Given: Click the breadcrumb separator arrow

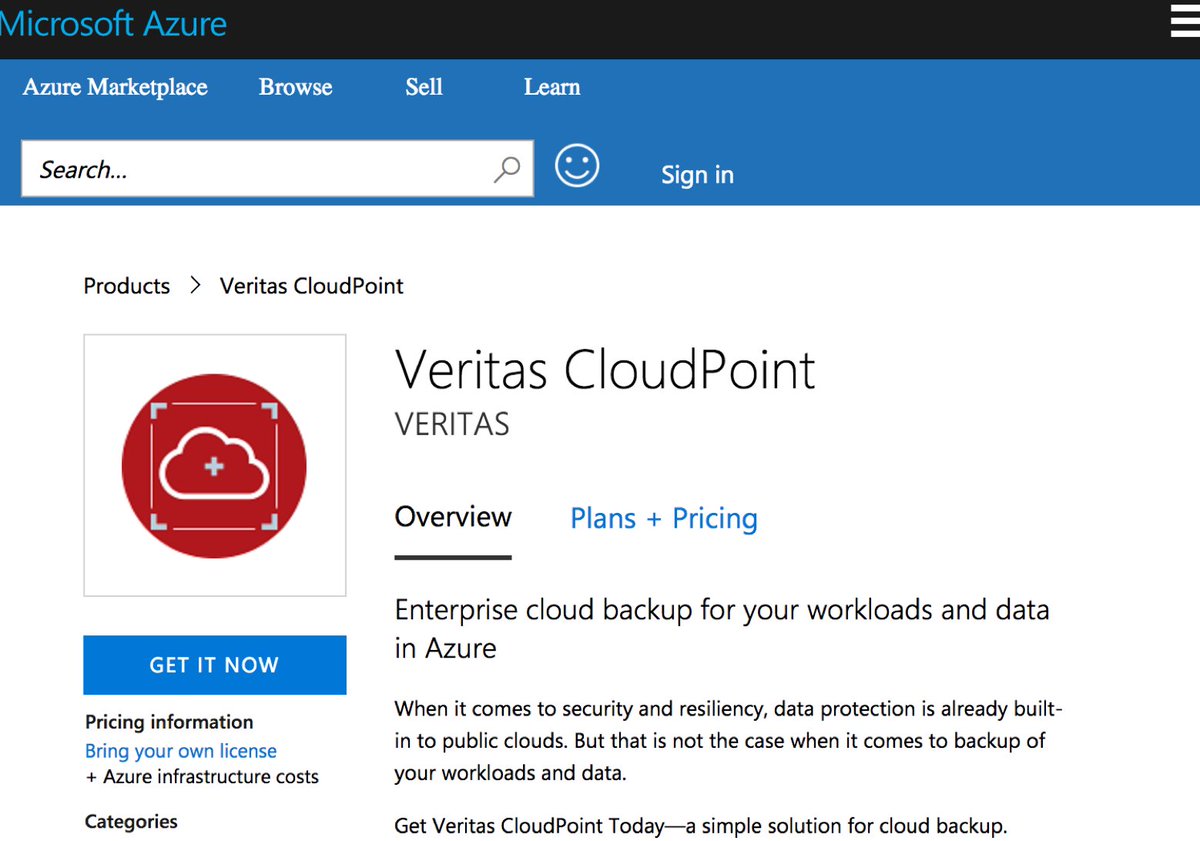Looking at the screenshot, I should click(x=195, y=285).
